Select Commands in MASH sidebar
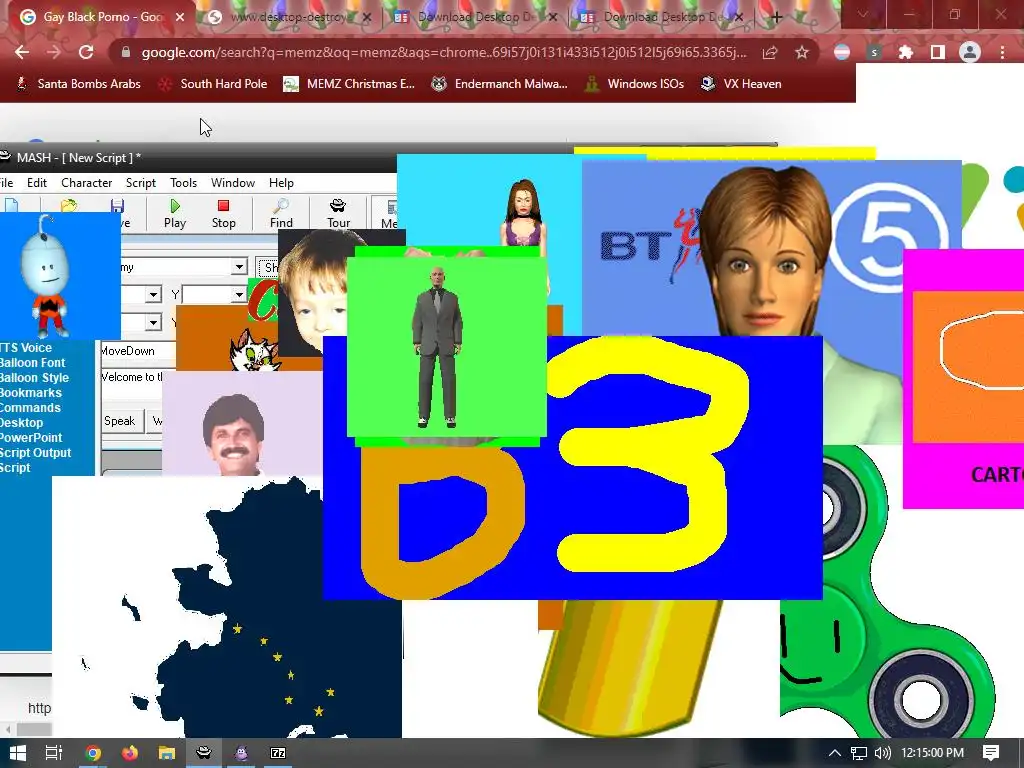The height and width of the screenshot is (768, 1024). pyautogui.click(x=30, y=408)
